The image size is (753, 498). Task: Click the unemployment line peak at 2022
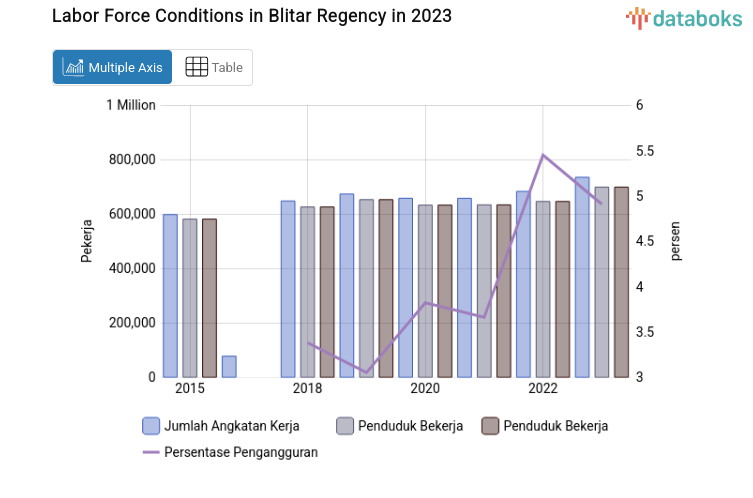pos(542,155)
